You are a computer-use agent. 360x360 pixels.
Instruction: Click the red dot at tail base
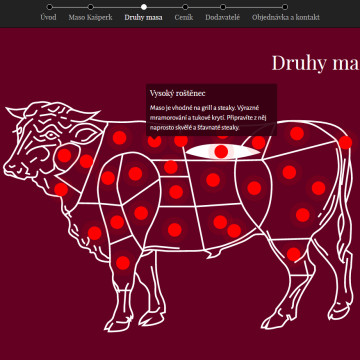pyautogui.click(x=345, y=143)
